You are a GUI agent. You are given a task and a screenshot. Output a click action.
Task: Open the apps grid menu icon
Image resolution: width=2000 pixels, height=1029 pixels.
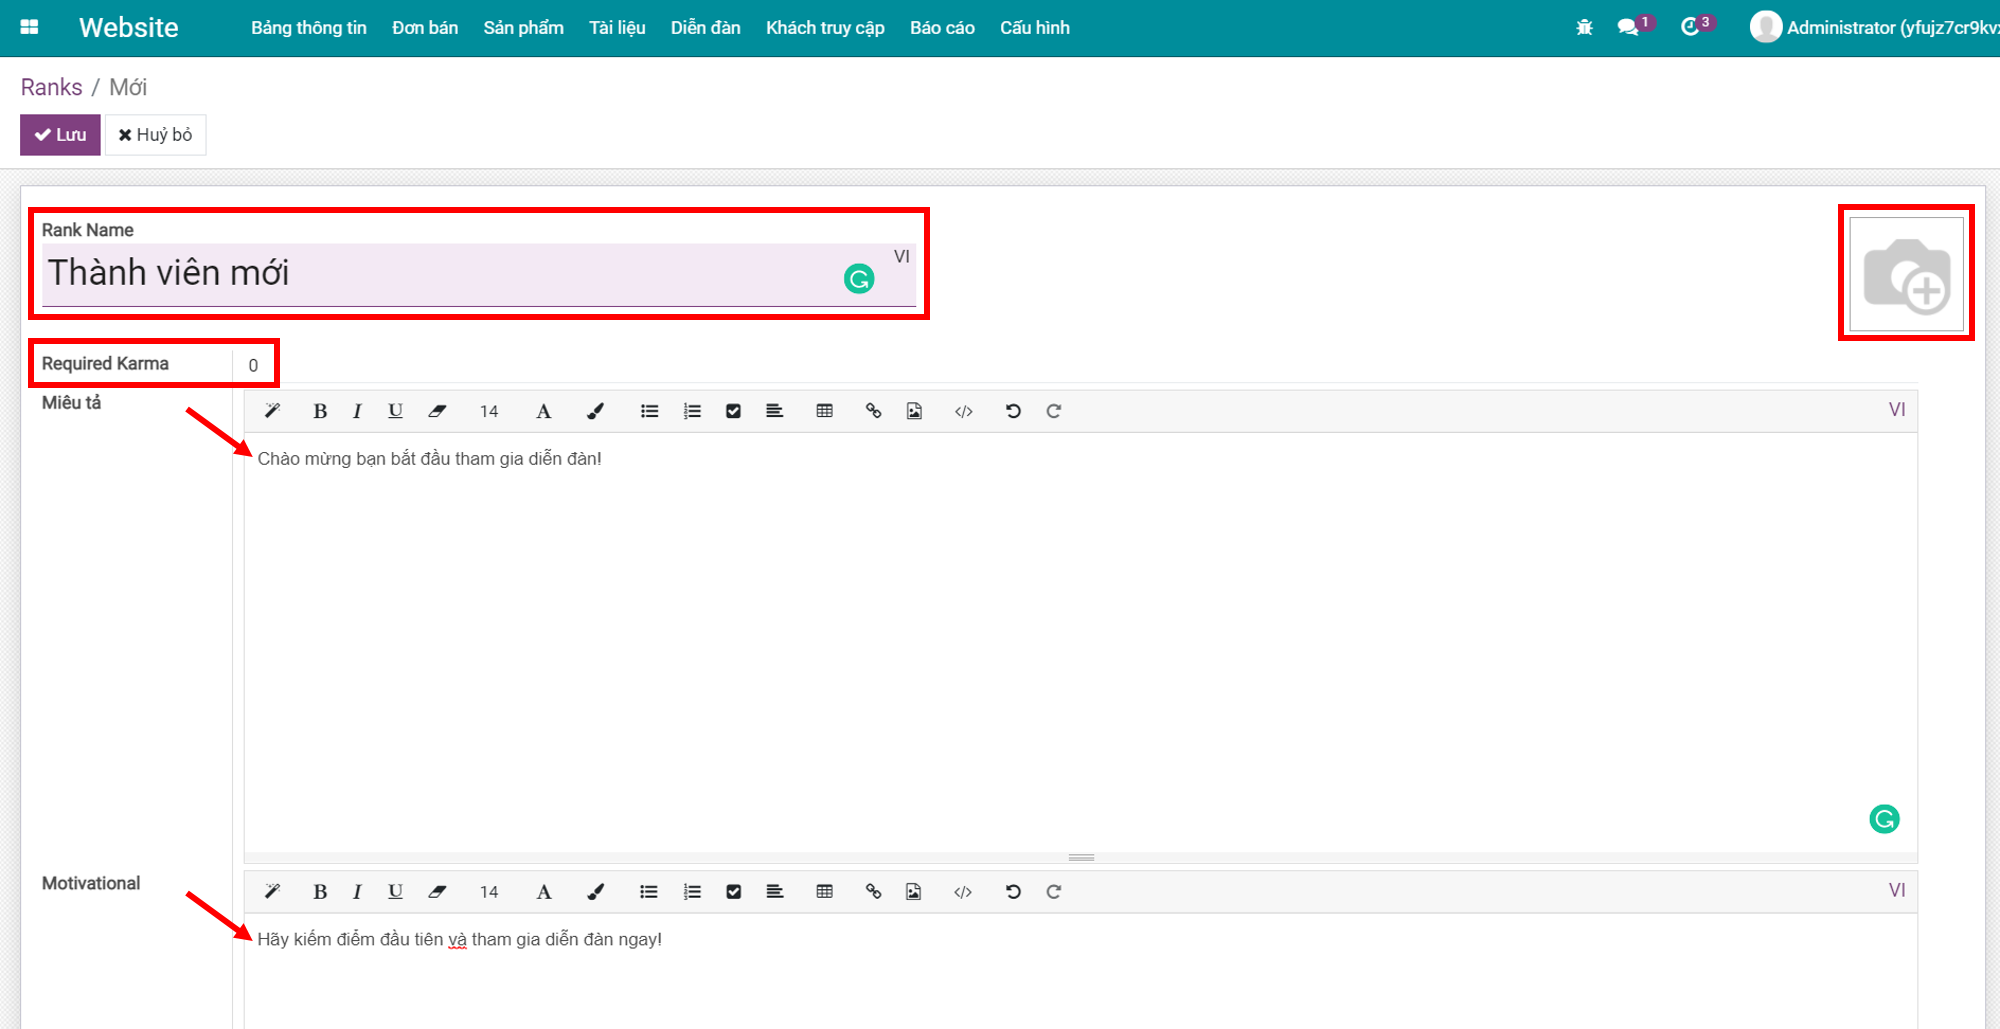tap(29, 27)
